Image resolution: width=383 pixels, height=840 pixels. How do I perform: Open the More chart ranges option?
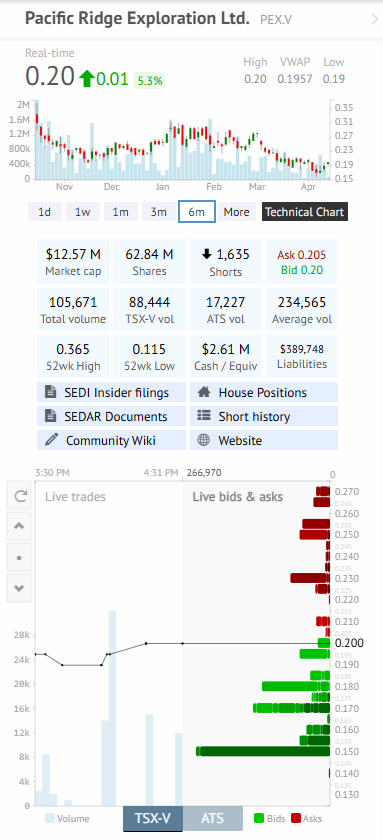tap(236, 212)
